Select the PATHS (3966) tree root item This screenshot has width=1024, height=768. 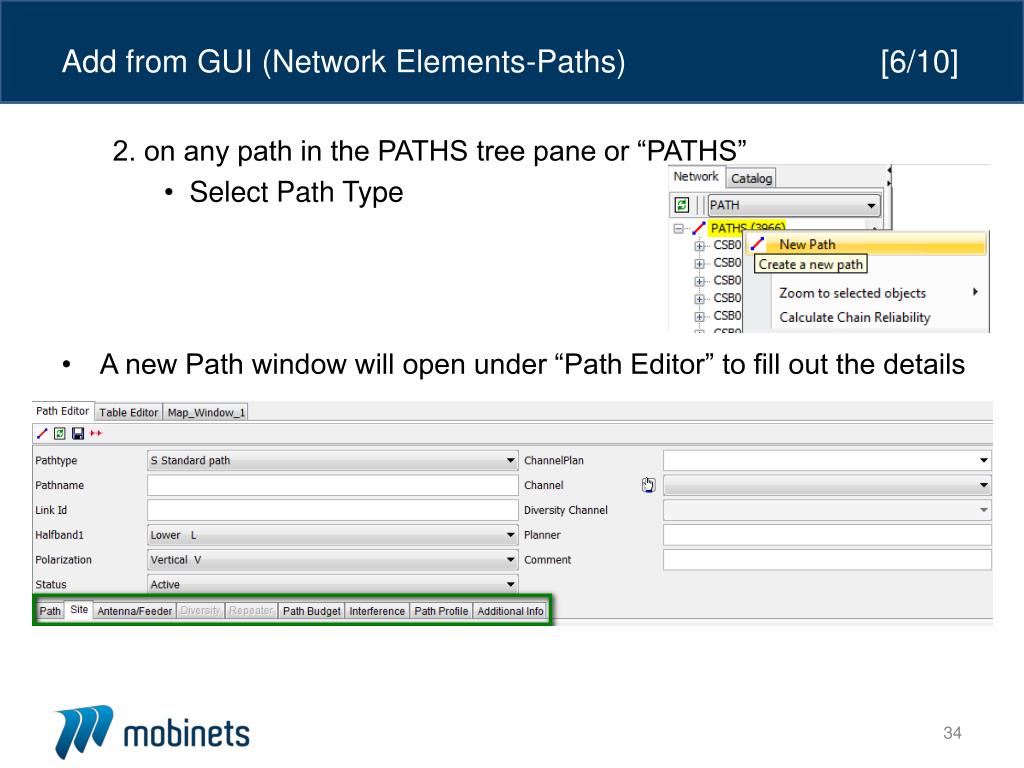[747, 228]
